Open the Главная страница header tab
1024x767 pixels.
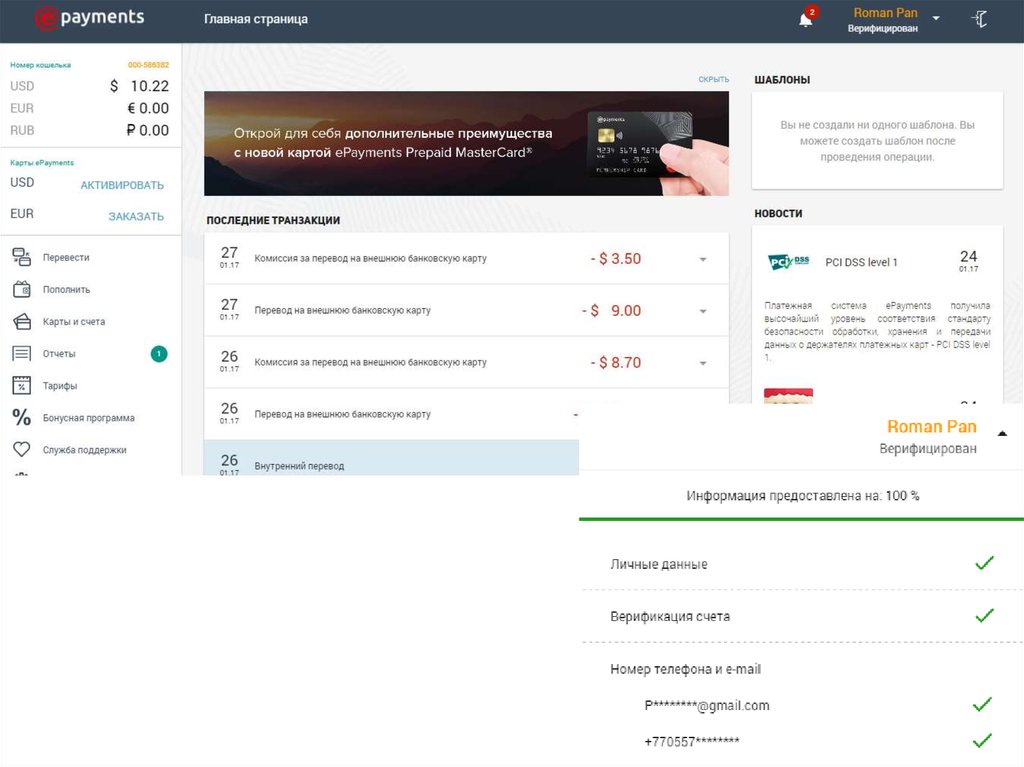pyautogui.click(x=256, y=19)
